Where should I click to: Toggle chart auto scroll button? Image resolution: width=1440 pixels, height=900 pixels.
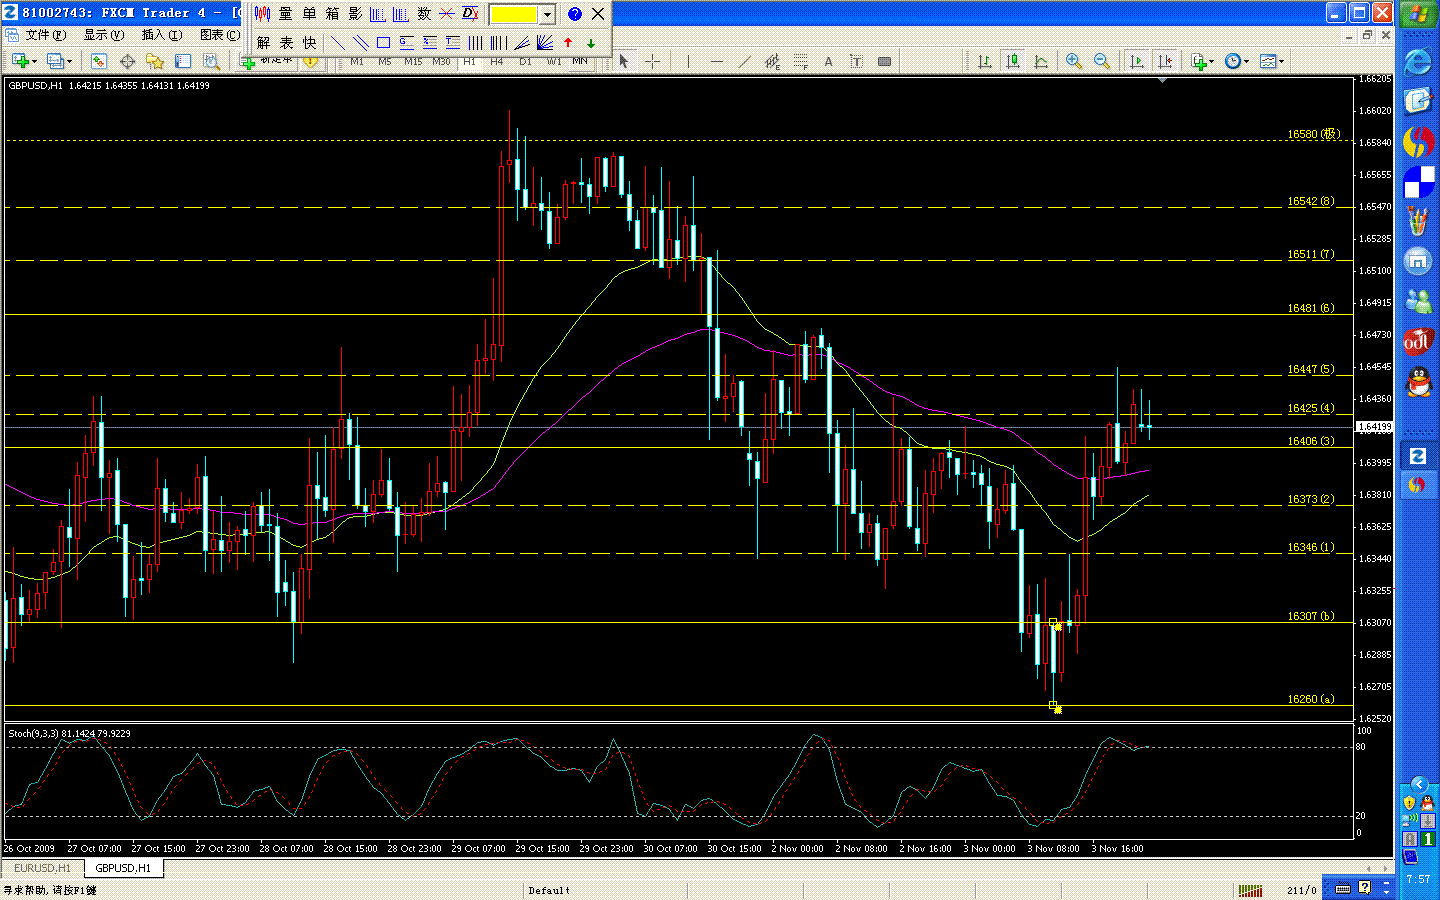tap(1136, 61)
